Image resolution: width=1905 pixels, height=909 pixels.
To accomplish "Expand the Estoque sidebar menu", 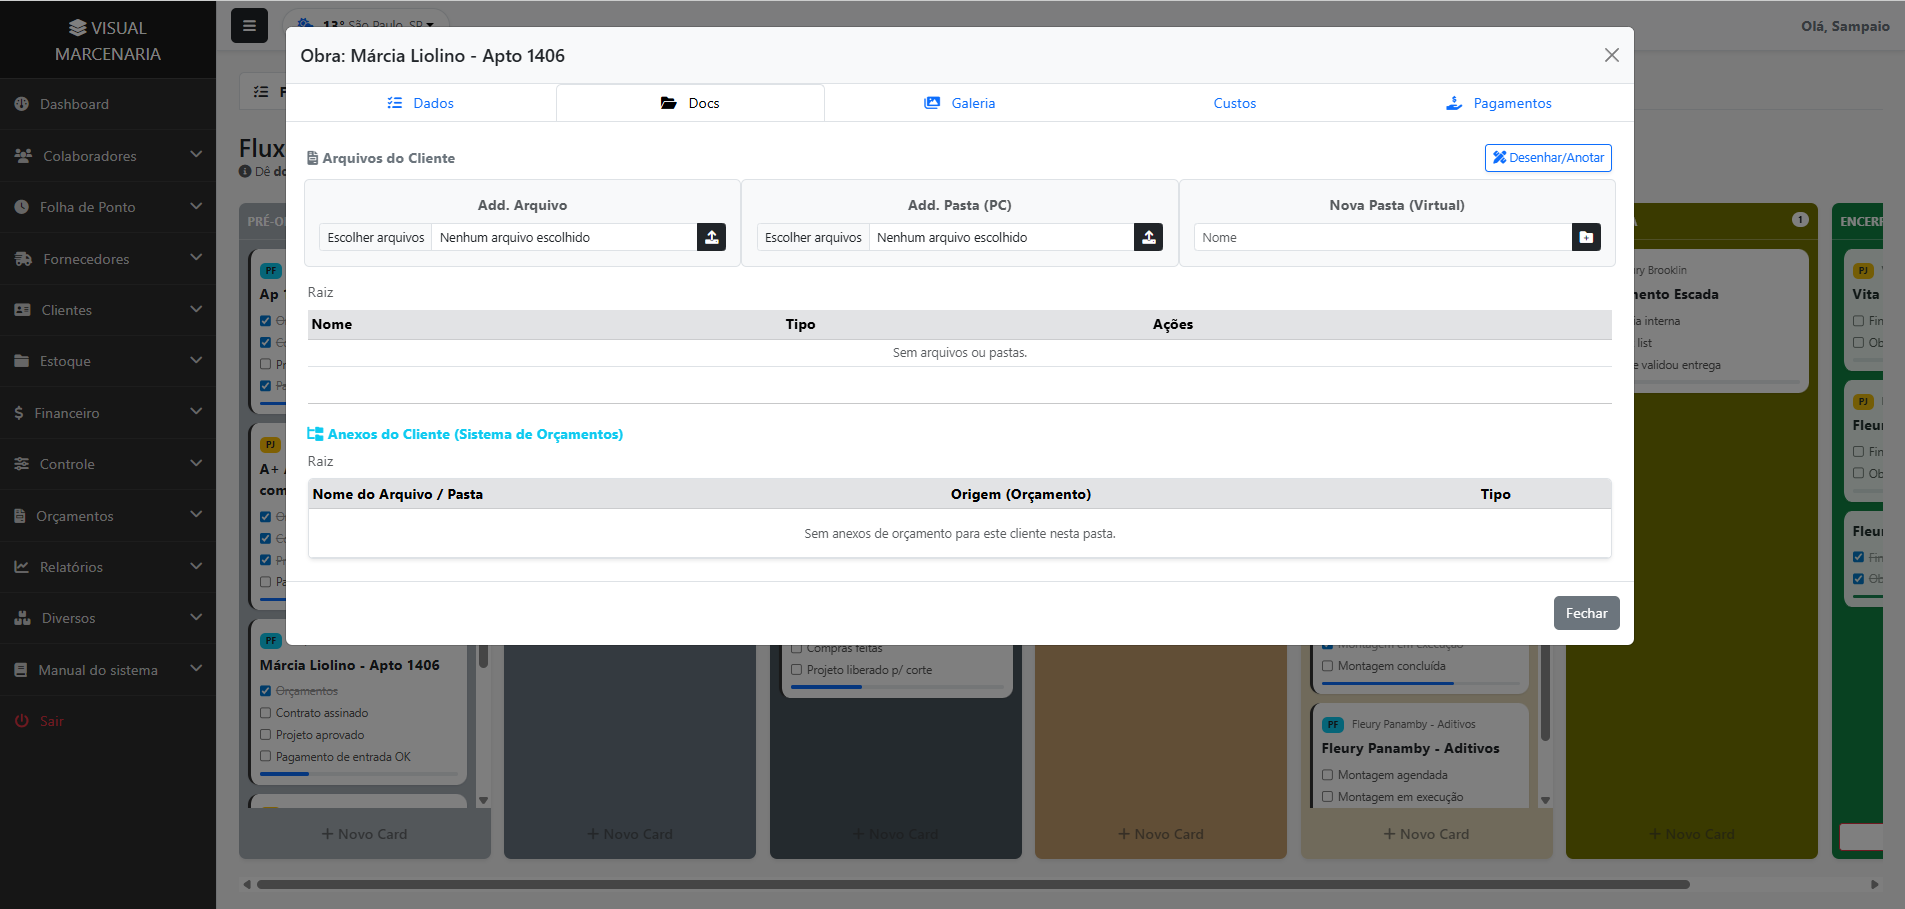I will 196,360.
